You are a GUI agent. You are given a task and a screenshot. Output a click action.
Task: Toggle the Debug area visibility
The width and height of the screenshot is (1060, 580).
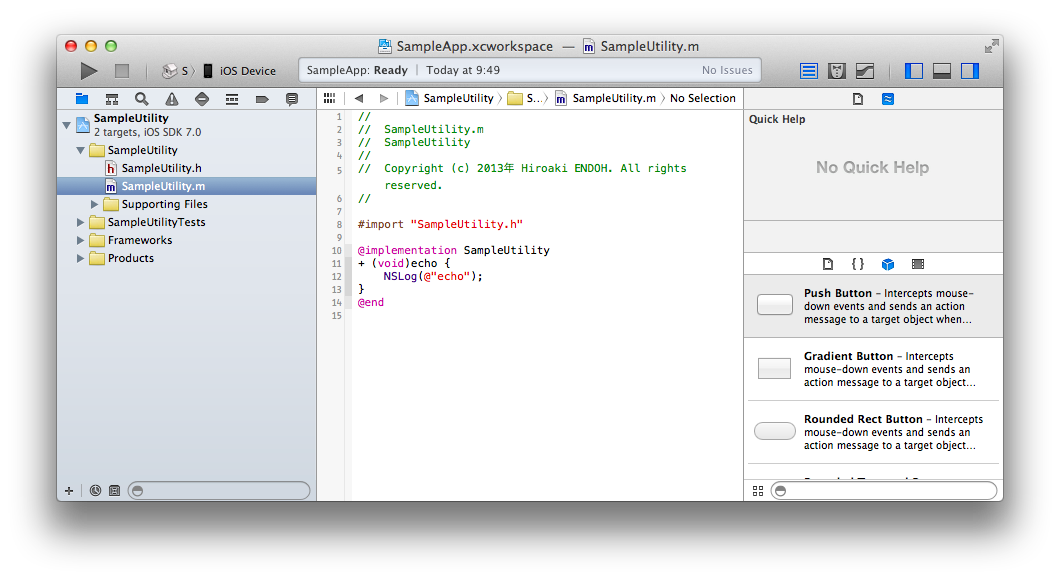(x=941, y=71)
